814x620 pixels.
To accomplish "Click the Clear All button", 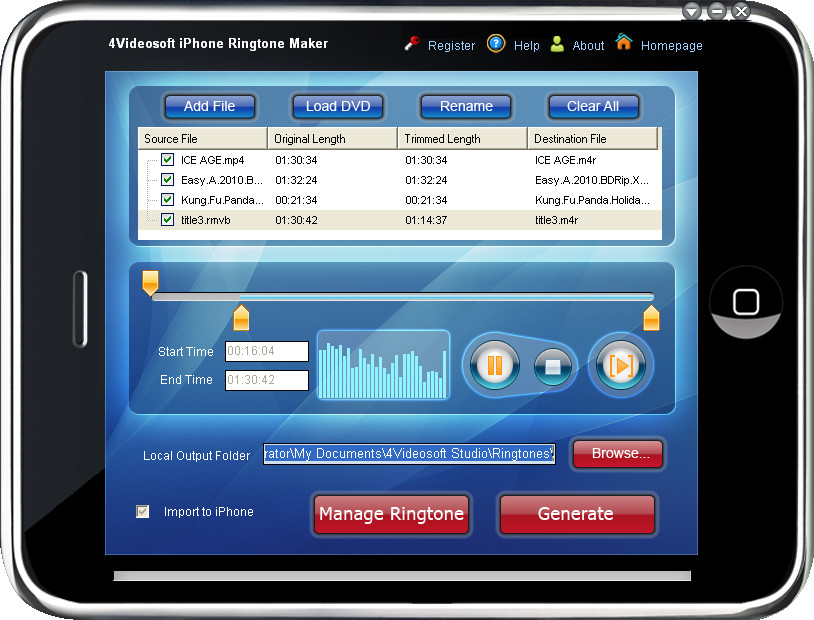I will click(593, 106).
